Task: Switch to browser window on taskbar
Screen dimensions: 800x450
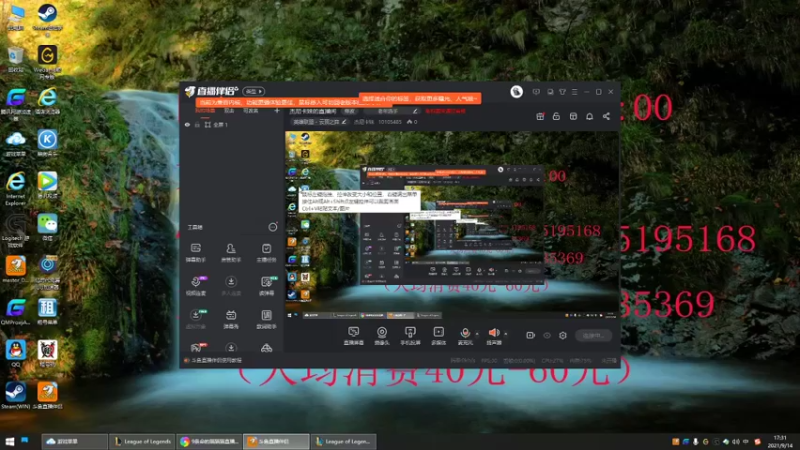Action: click(x=209, y=441)
